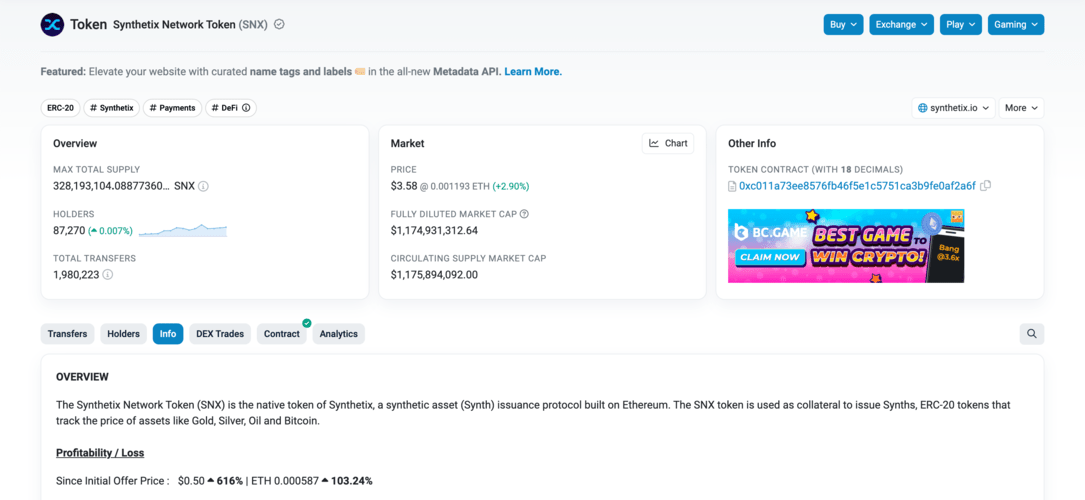Click info icon beside total transfers count

[108, 275]
